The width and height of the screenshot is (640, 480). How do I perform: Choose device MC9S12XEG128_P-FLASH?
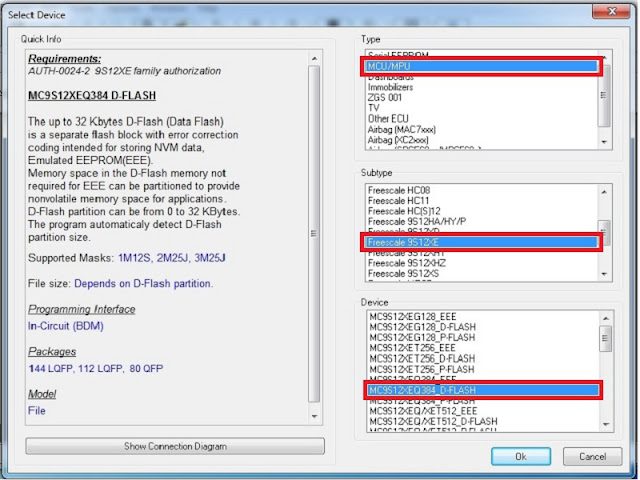(422, 338)
